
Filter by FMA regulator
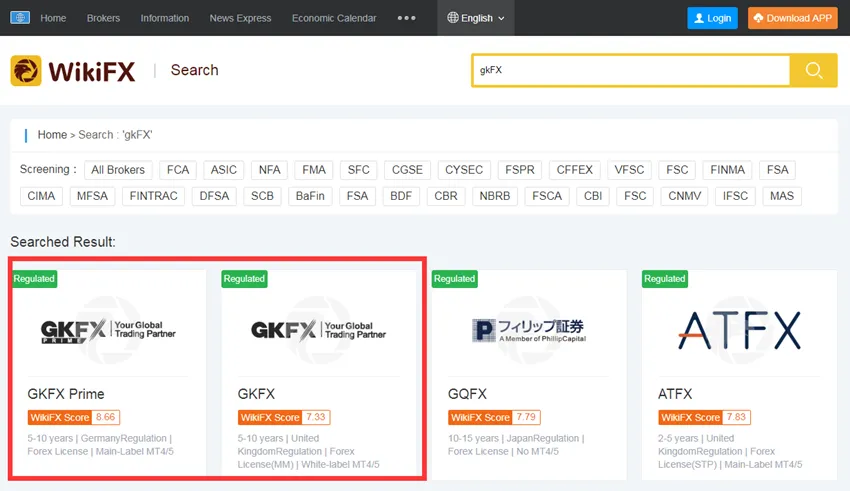(x=314, y=170)
